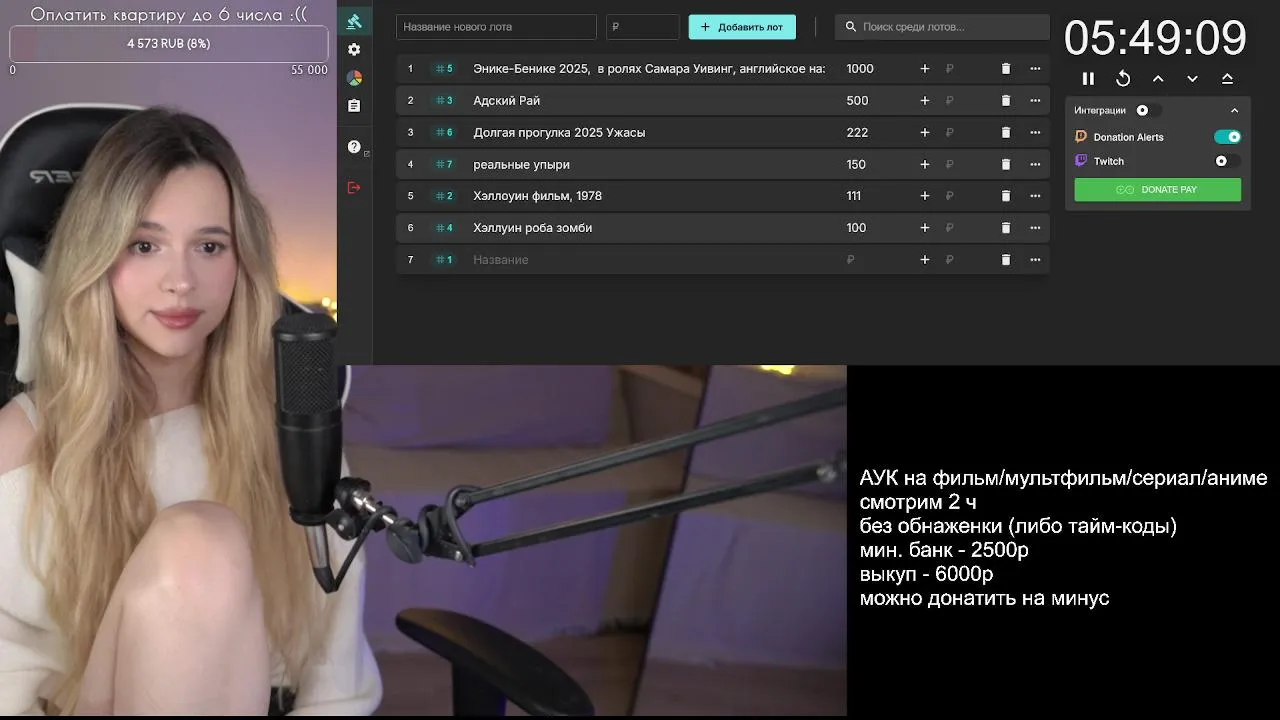This screenshot has height=720, width=1280.
Task: Click the green DONATE PAY button
Action: pyautogui.click(x=1158, y=189)
